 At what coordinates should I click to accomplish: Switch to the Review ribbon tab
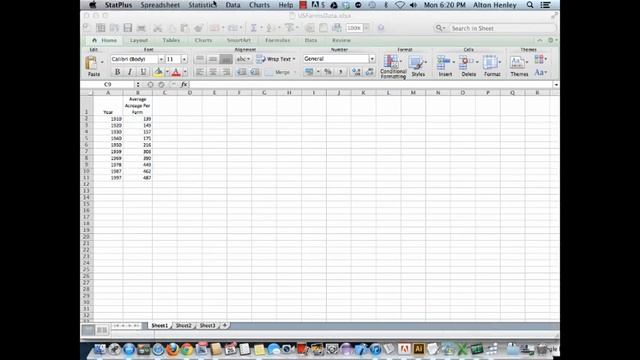341,40
